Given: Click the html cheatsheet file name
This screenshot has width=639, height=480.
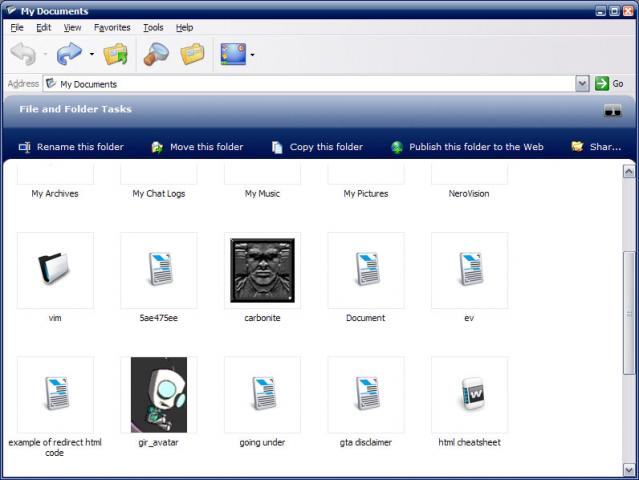Looking at the screenshot, I should click(x=469, y=442).
